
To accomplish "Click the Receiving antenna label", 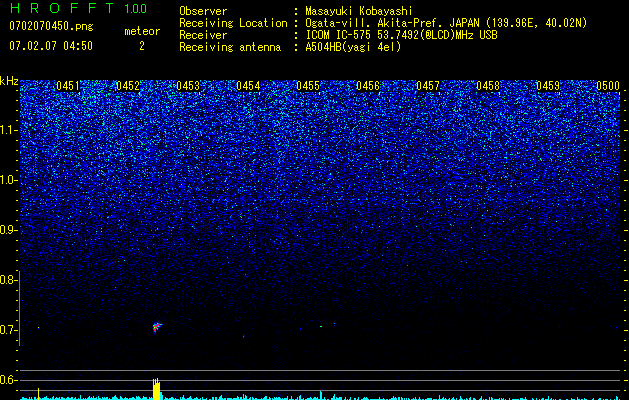I will click(x=230, y=47).
